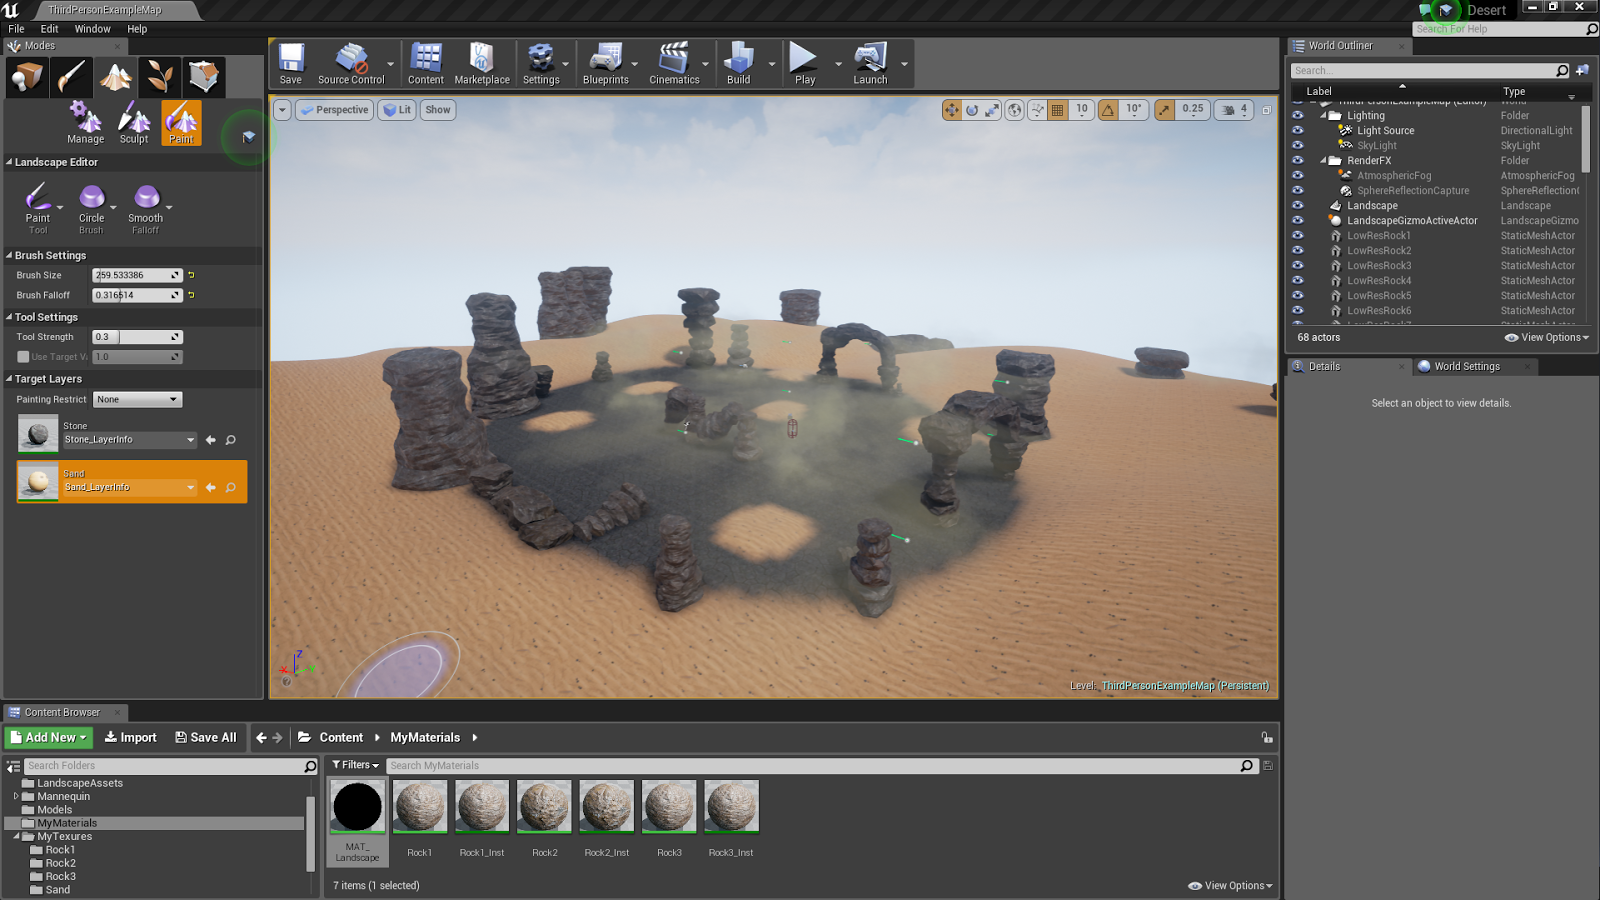
Task: Toggle scale snapping in viewport
Action: 1164,110
